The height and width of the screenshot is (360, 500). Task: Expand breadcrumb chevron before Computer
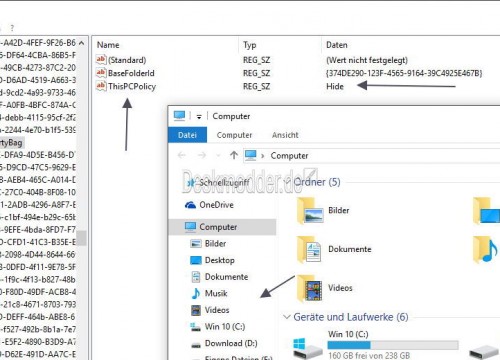coord(263,156)
